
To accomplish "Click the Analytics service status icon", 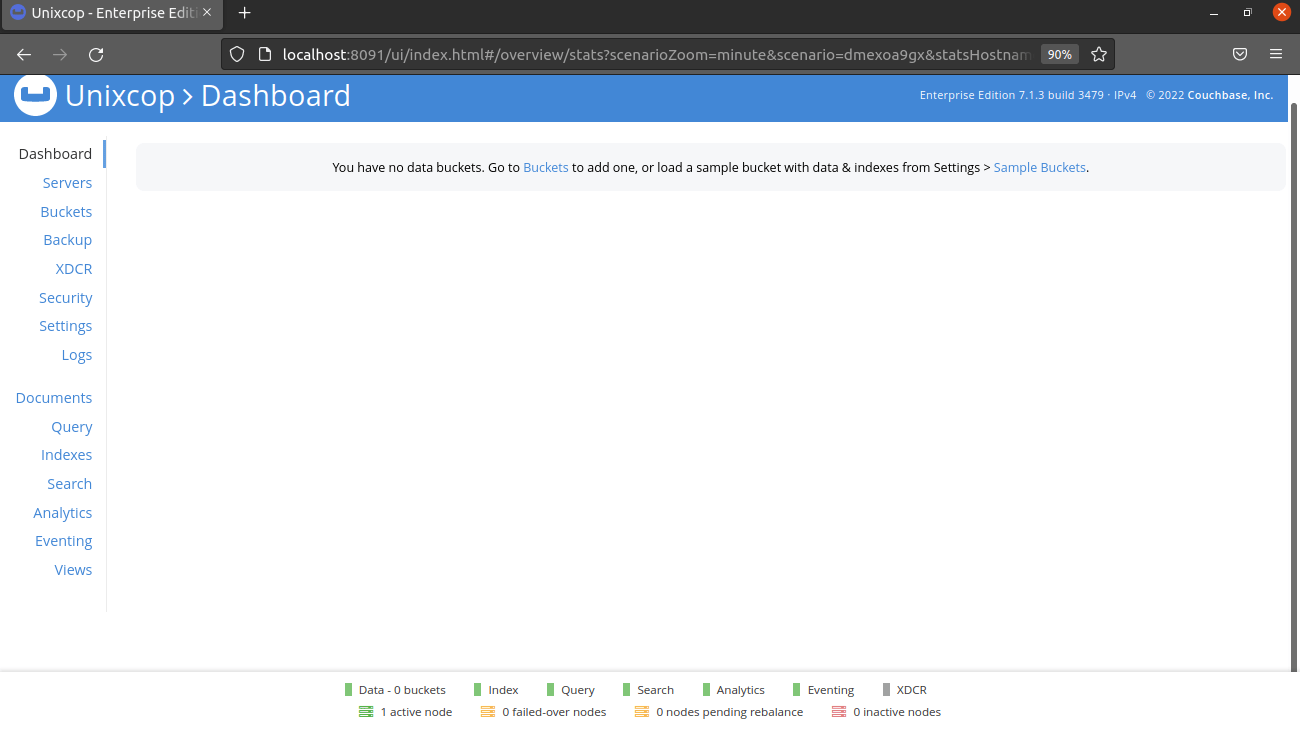I will pos(706,690).
